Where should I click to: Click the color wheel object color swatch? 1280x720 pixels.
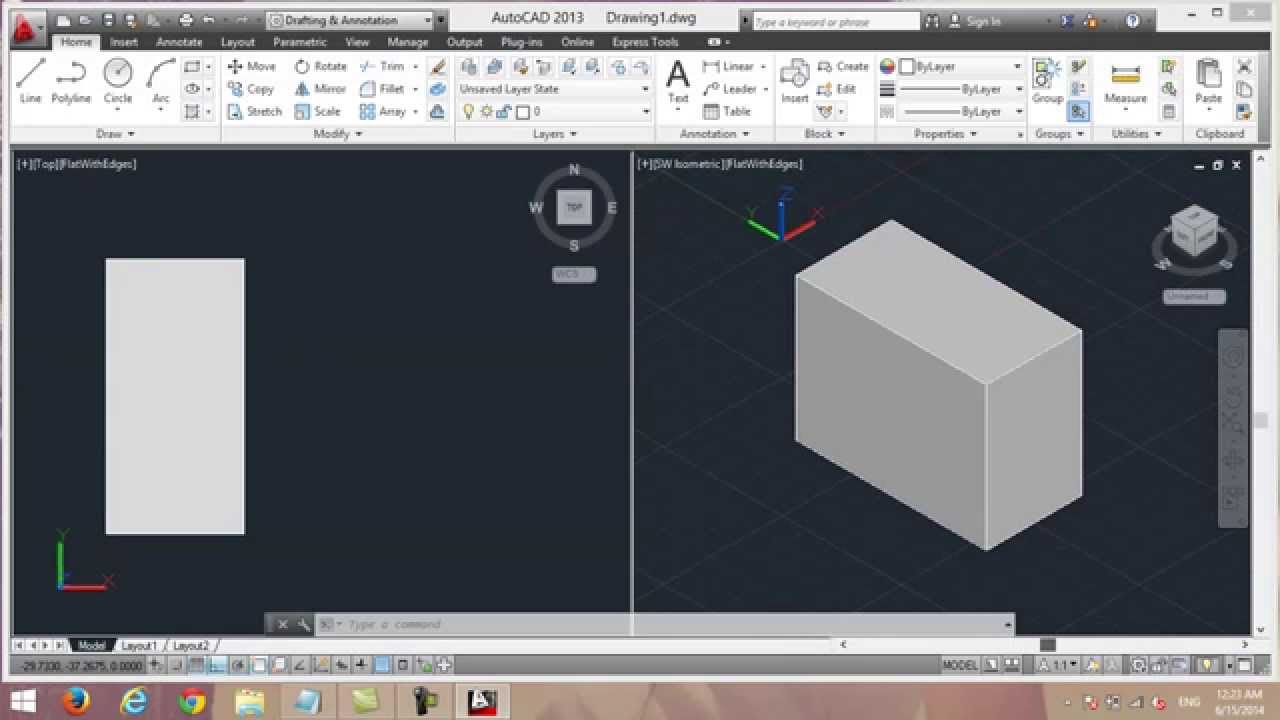[887, 66]
